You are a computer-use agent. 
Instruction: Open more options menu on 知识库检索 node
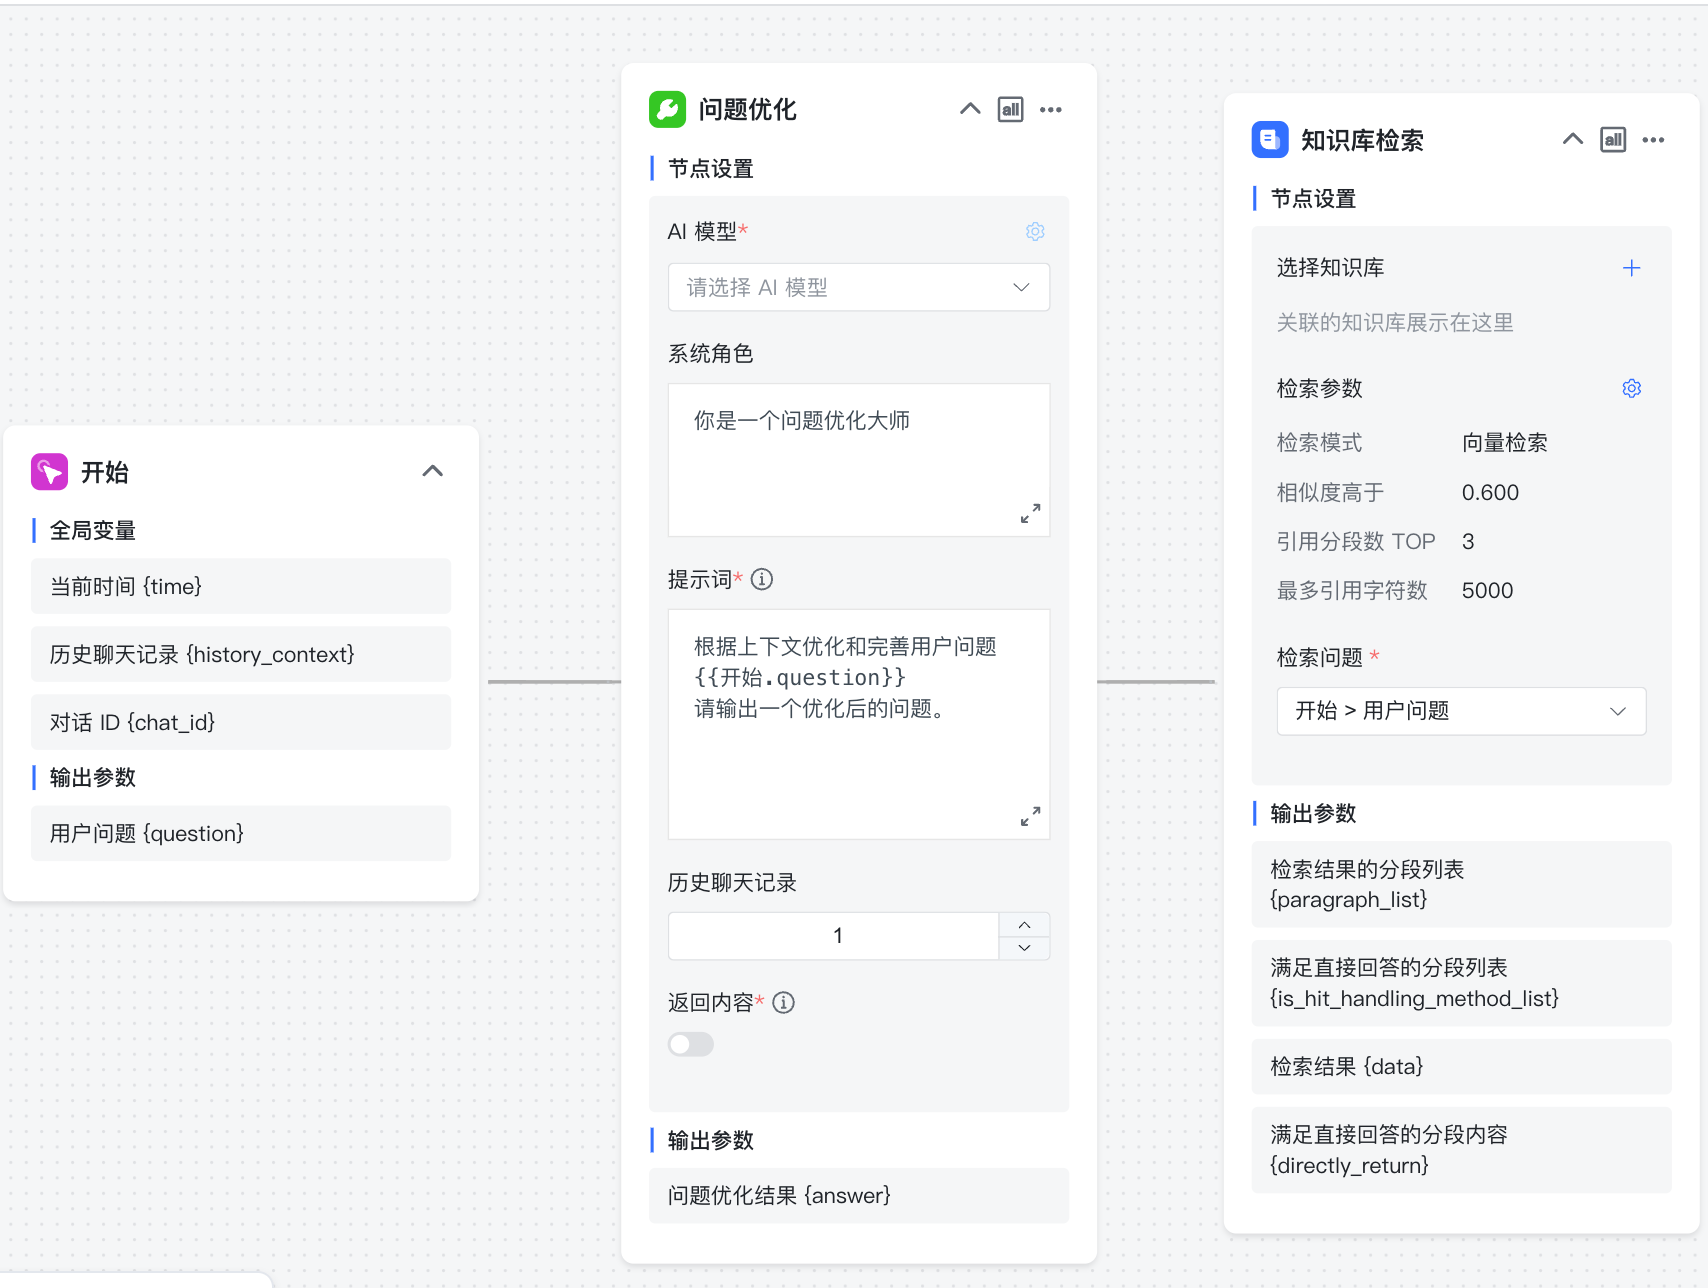(x=1652, y=140)
